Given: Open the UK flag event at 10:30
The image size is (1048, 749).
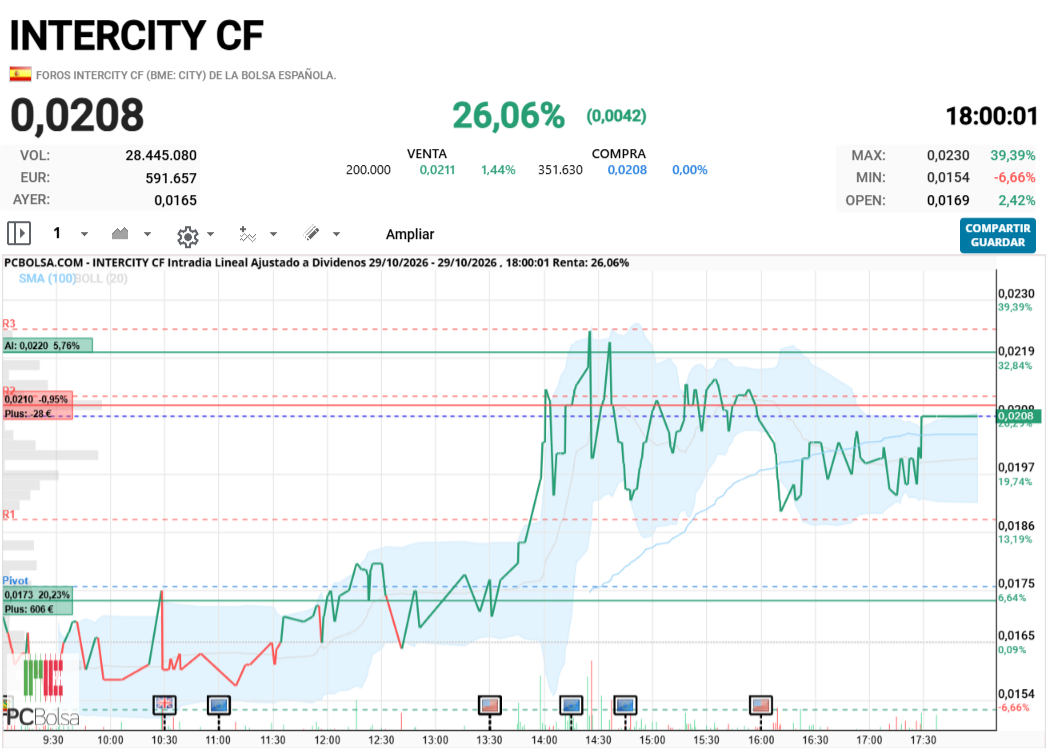Looking at the screenshot, I should [x=164, y=704].
